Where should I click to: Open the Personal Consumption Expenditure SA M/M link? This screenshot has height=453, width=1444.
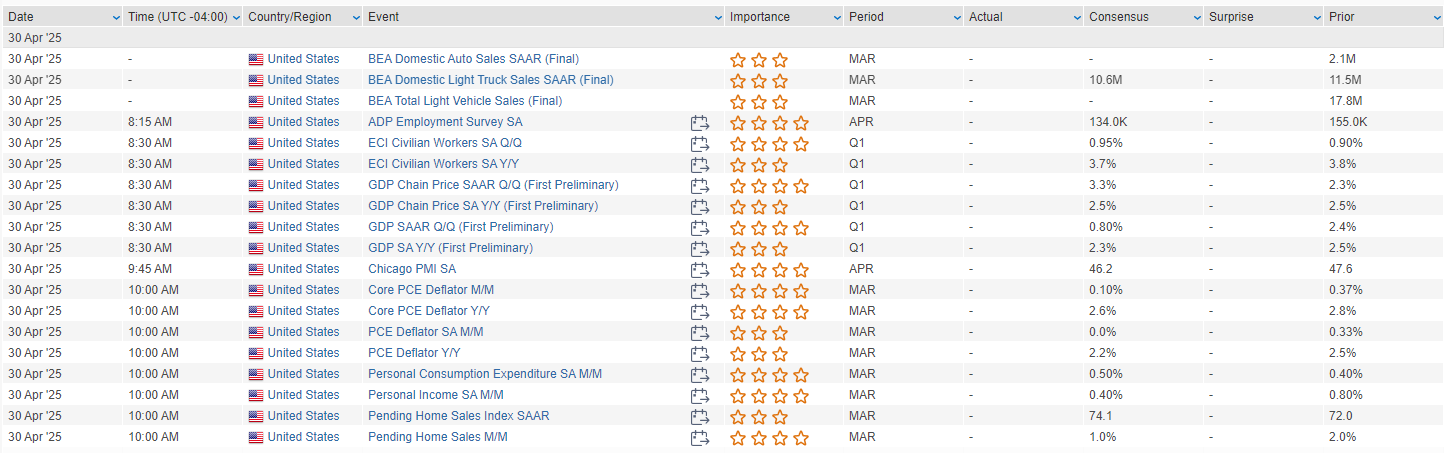coord(485,374)
